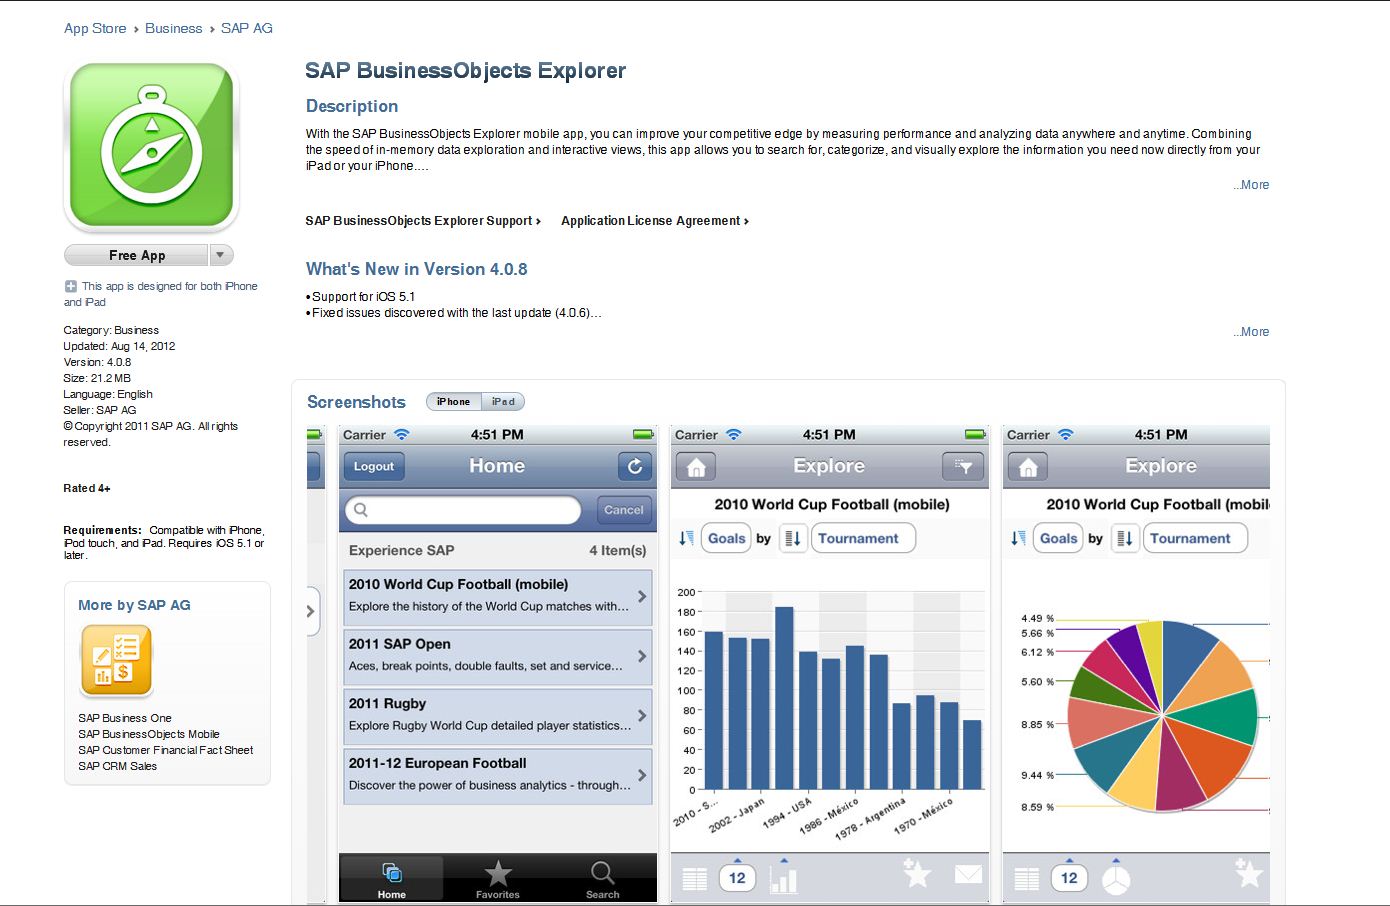Screen dimensions: 1390x906
Task: Tap the add-favorite star icon below the bar chart
Action: [x=916, y=874]
